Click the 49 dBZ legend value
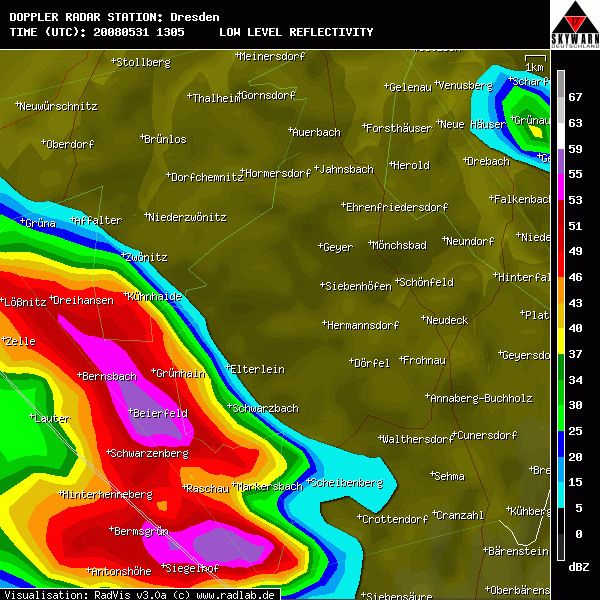600x600 pixels. [575, 251]
